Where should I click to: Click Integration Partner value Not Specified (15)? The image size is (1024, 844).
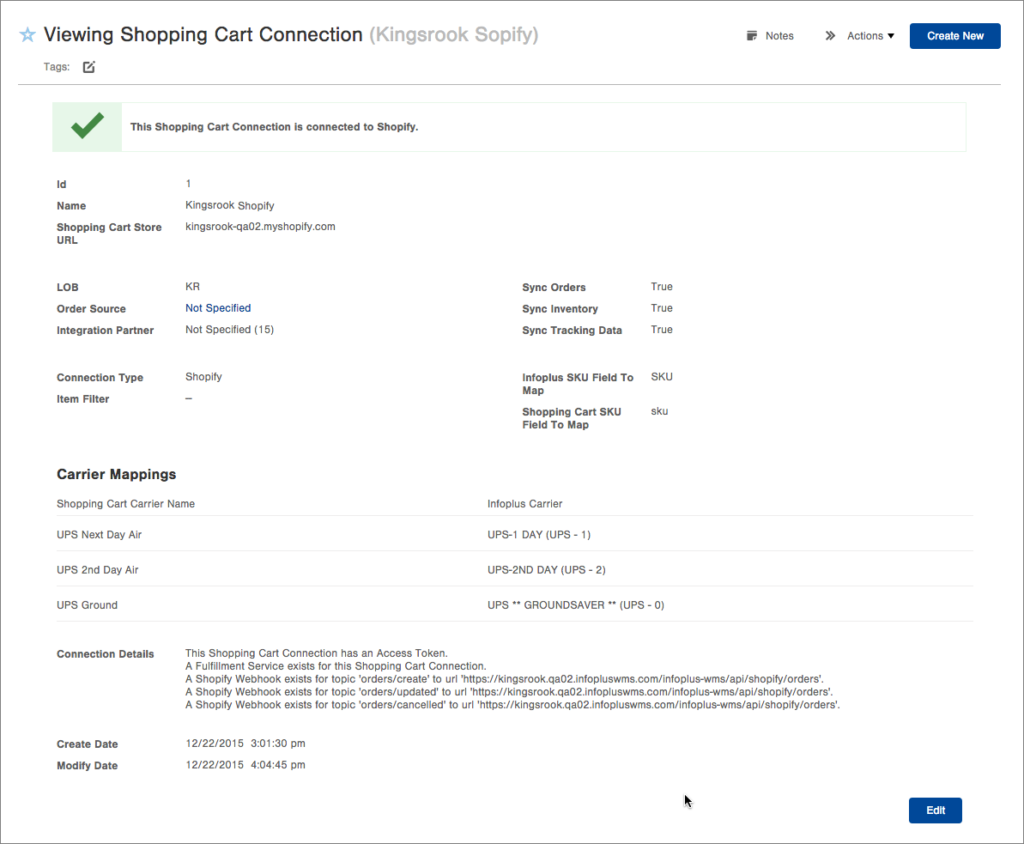tap(229, 329)
